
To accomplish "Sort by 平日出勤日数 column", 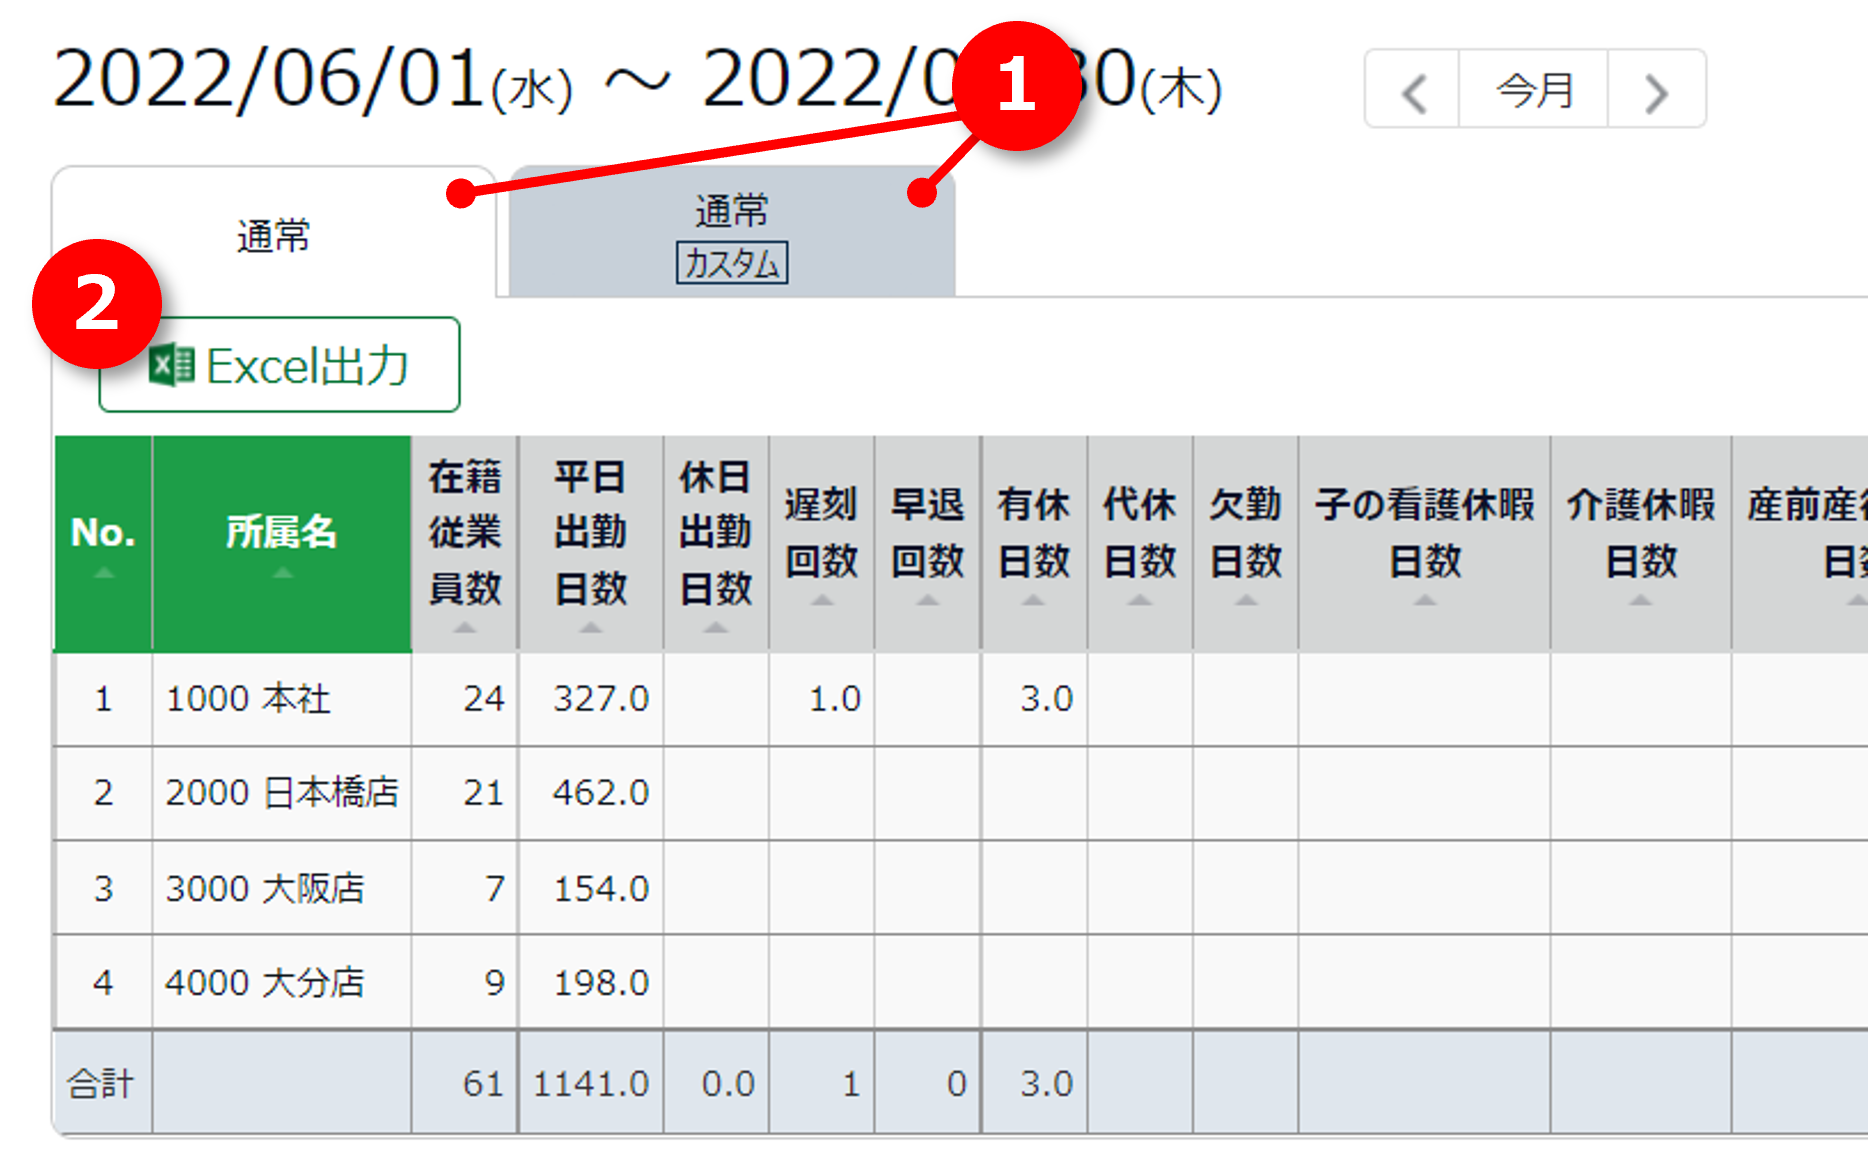I will [590, 543].
